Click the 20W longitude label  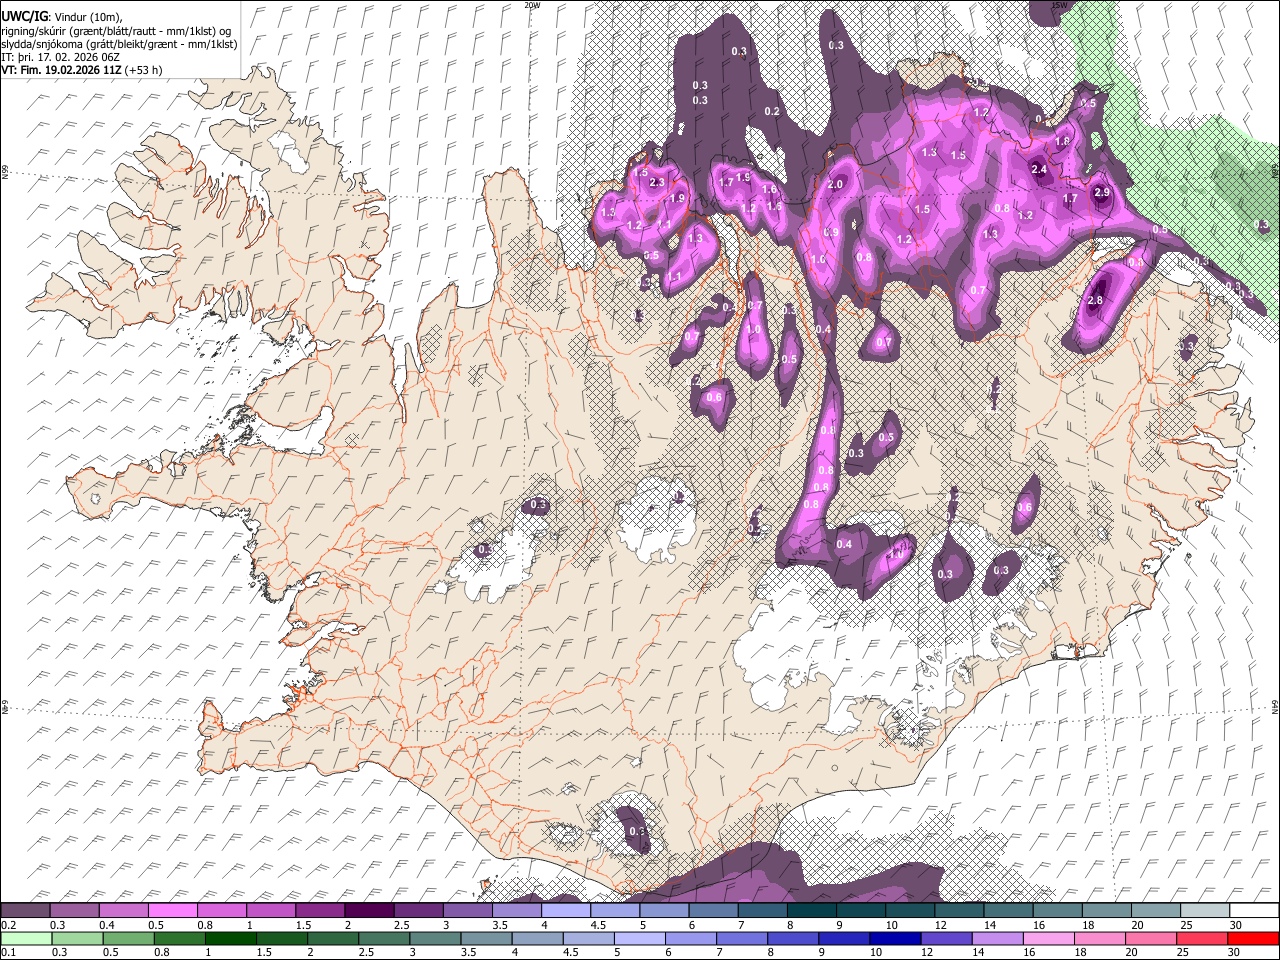(532, 5)
